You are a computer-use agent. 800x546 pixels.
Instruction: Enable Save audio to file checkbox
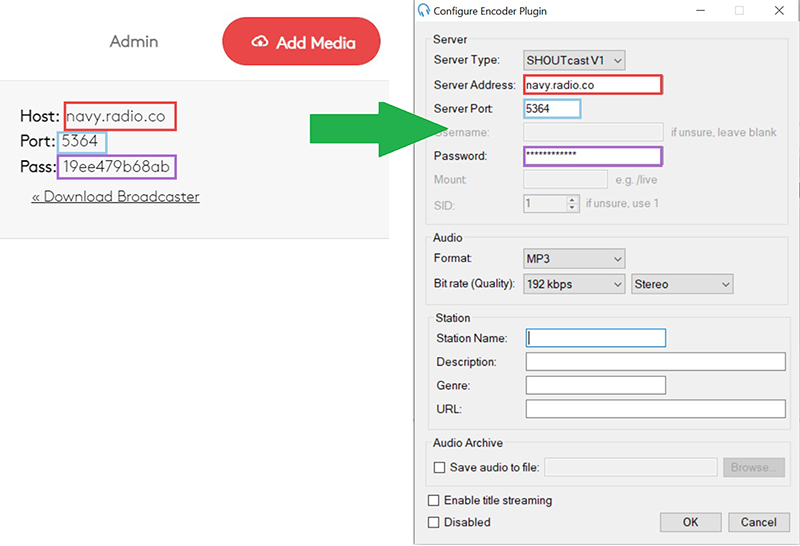click(439, 467)
